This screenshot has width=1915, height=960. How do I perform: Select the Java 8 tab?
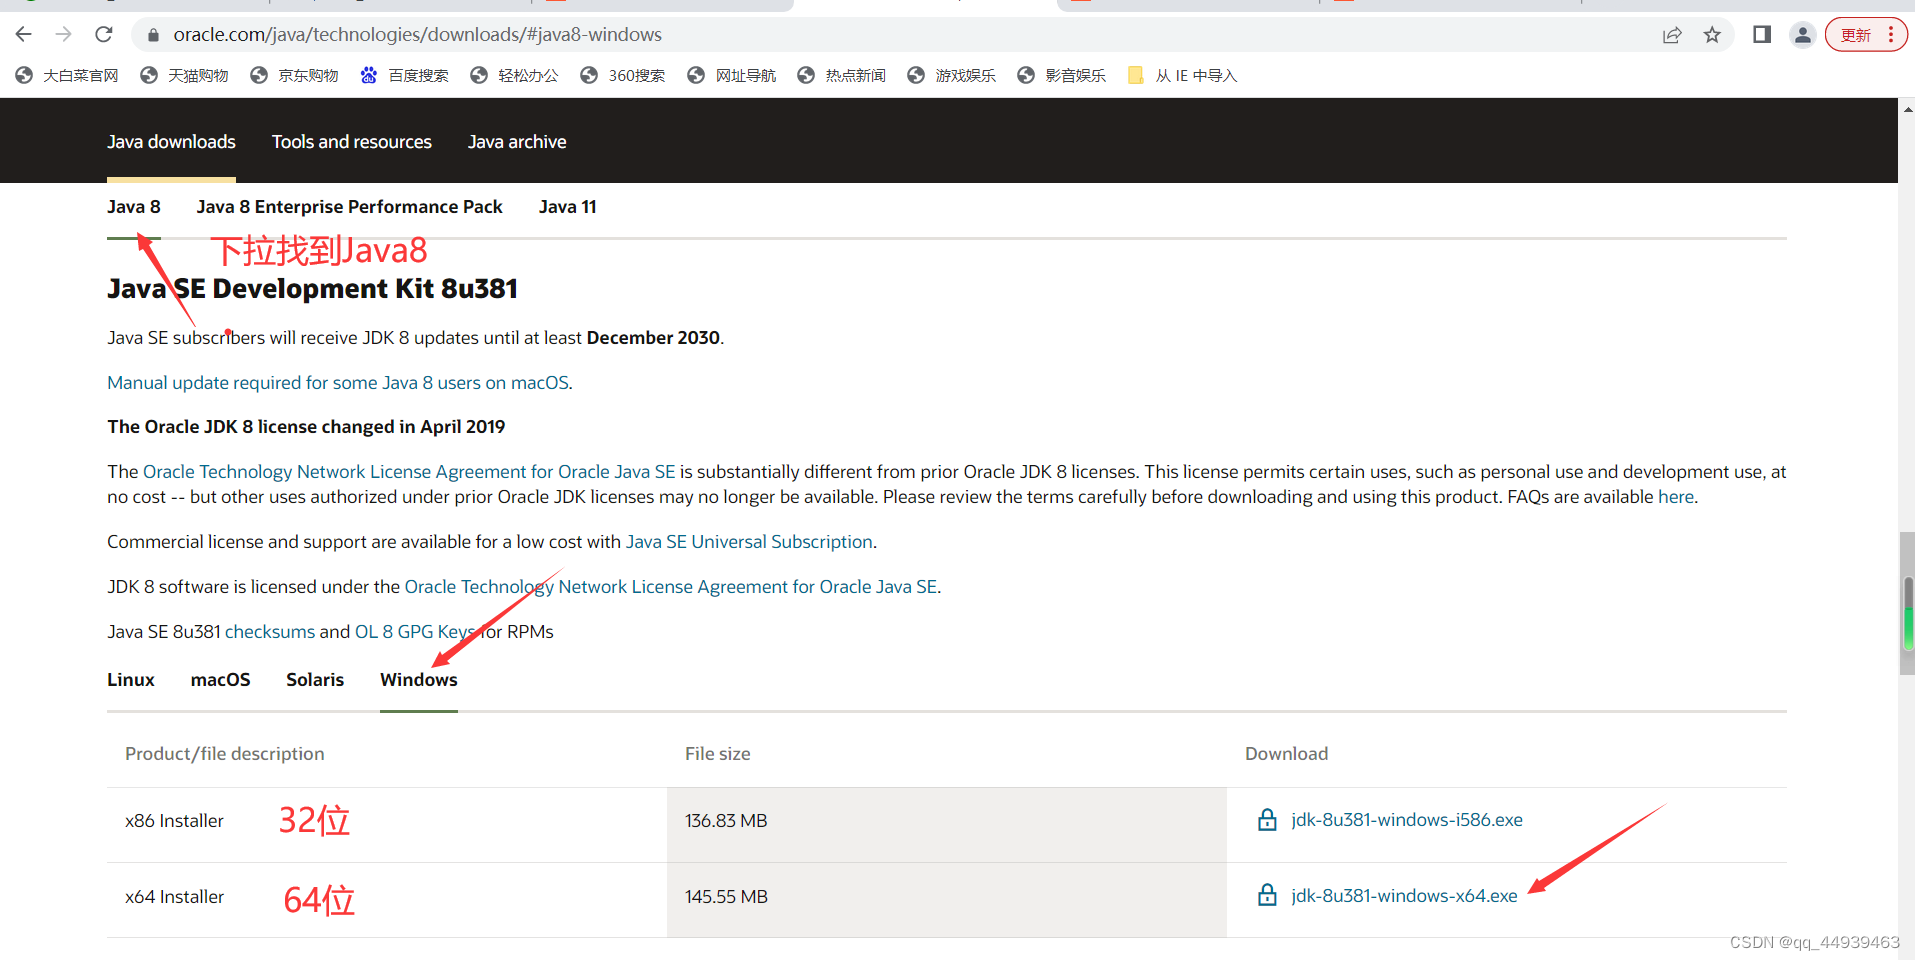click(x=134, y=207)
